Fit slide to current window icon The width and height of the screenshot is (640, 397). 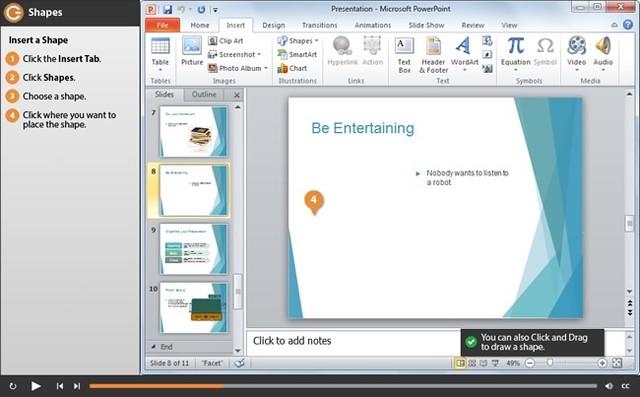[x=617, y=363]
